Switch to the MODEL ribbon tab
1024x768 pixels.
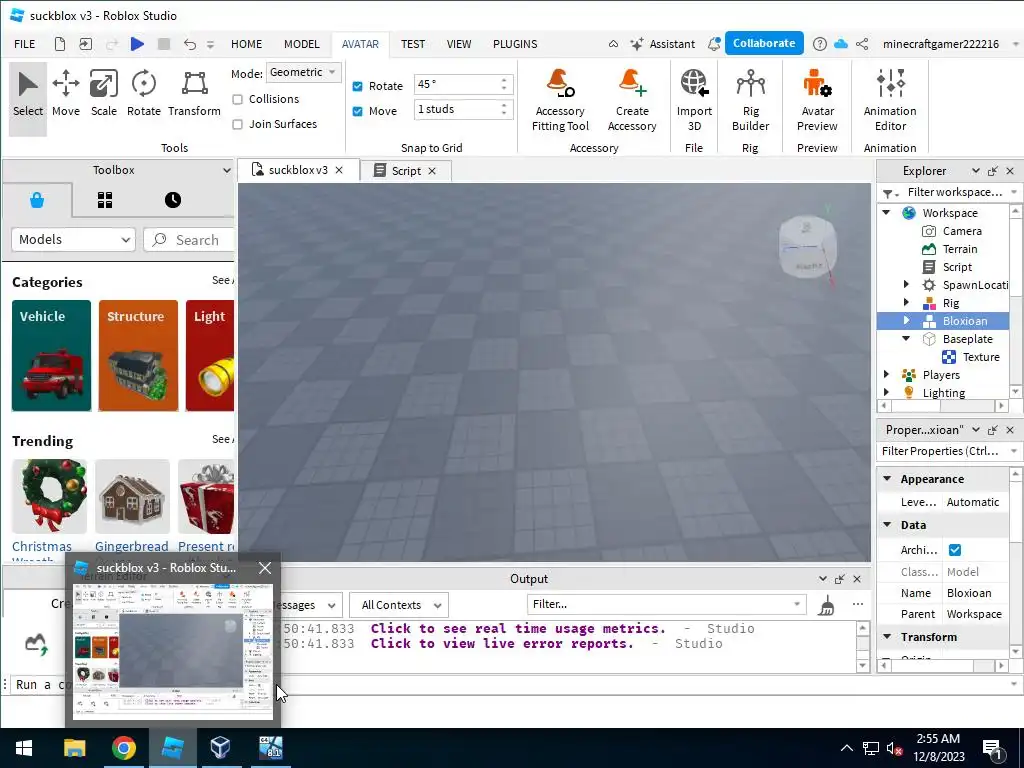(302, 44)
